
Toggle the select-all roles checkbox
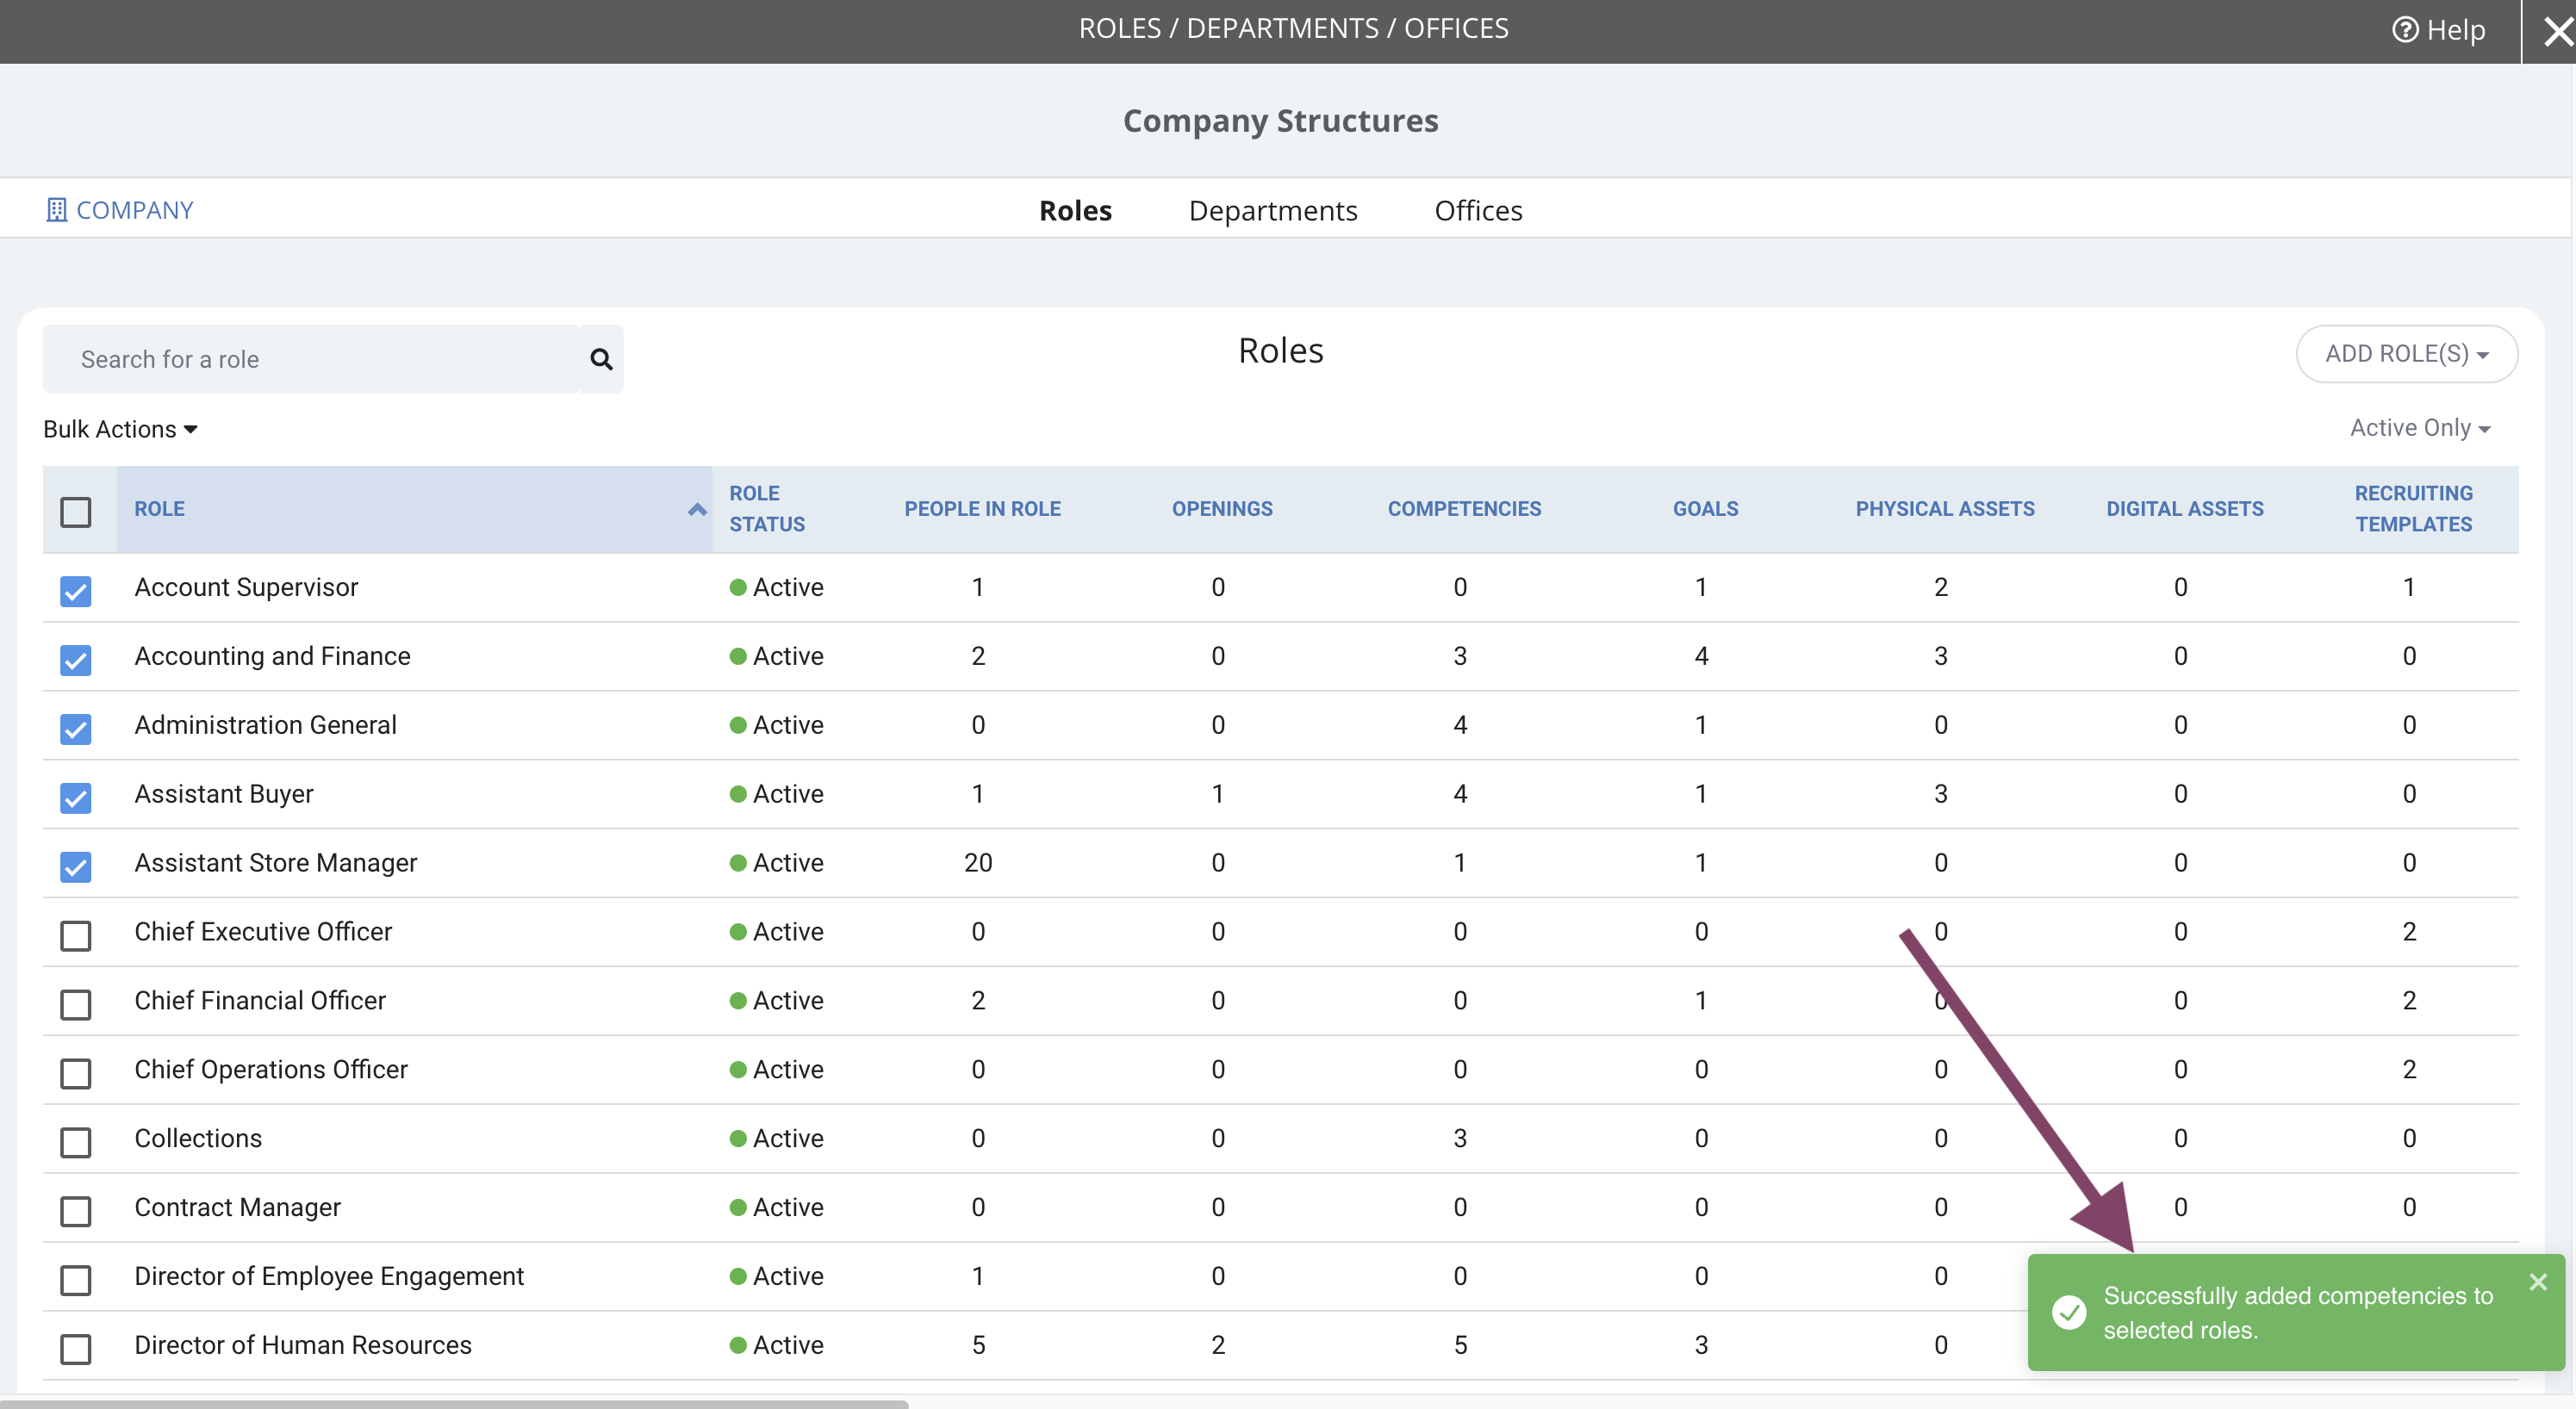coord(76,511)
